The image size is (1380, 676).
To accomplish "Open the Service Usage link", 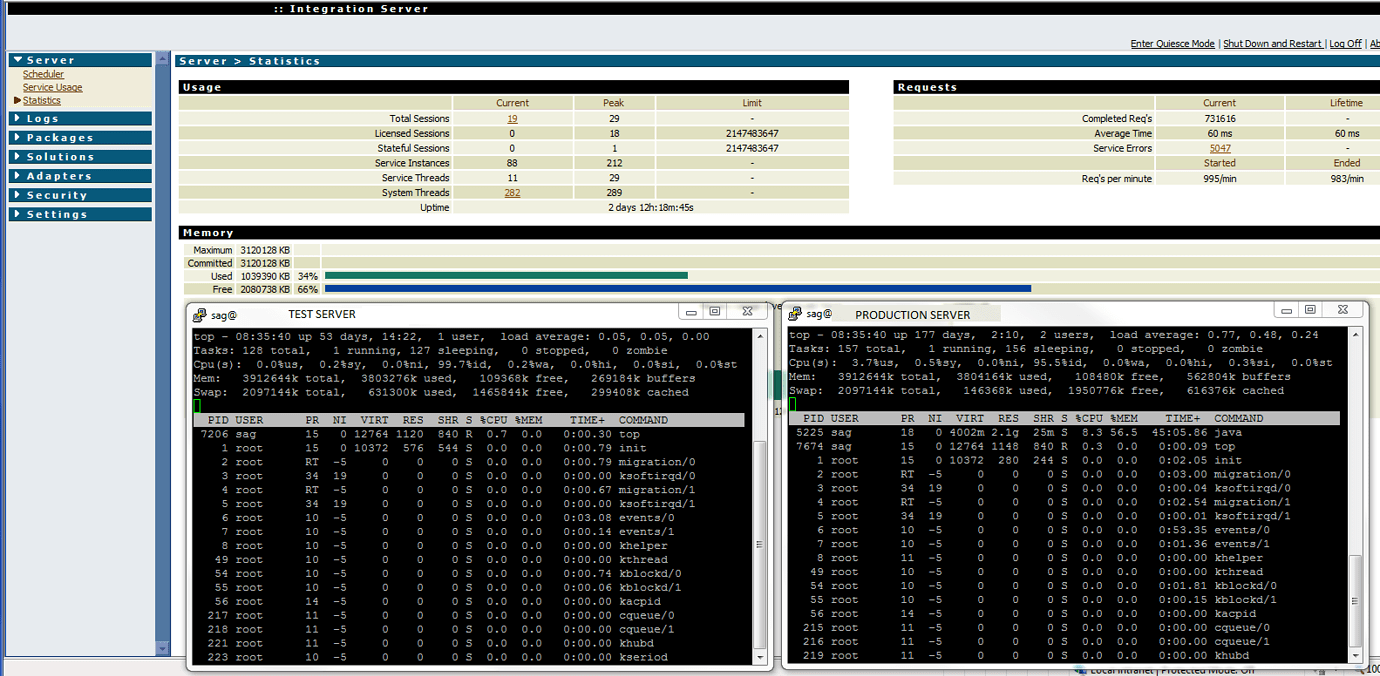I will coord(53,87).
